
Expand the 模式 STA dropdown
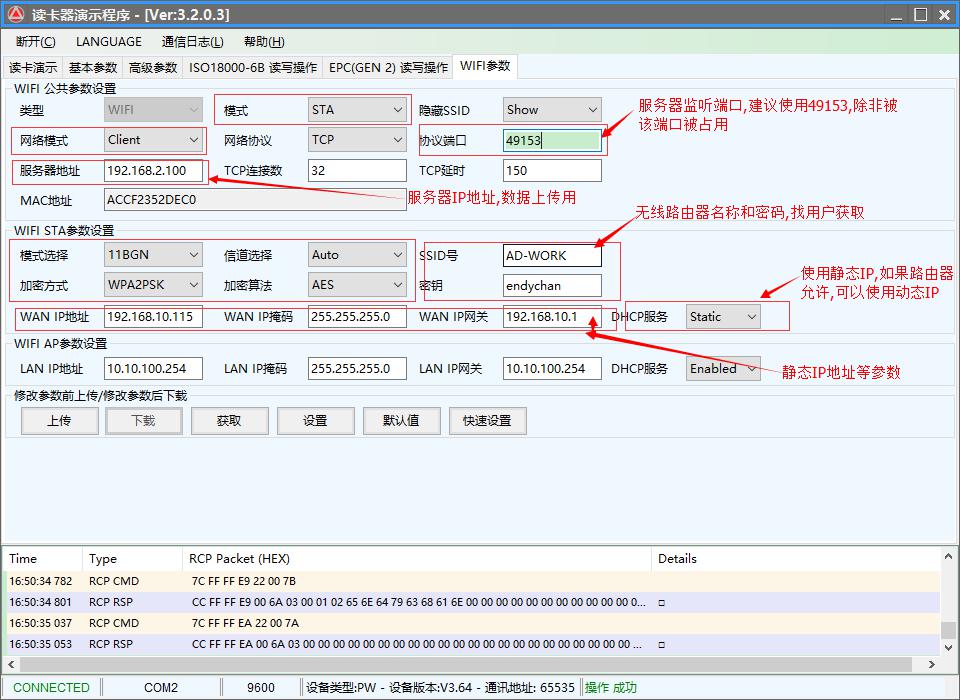(357, 110)
